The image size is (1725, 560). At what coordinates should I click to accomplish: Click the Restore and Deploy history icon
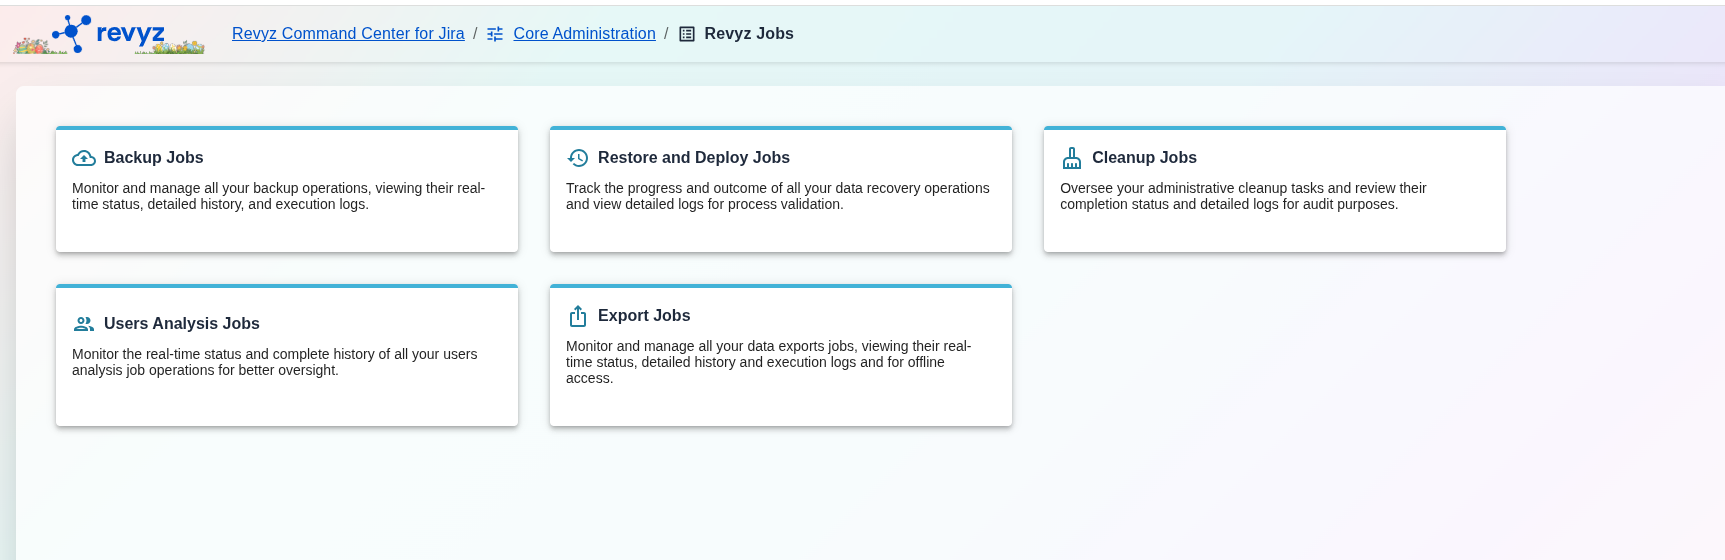coord(578,158)
